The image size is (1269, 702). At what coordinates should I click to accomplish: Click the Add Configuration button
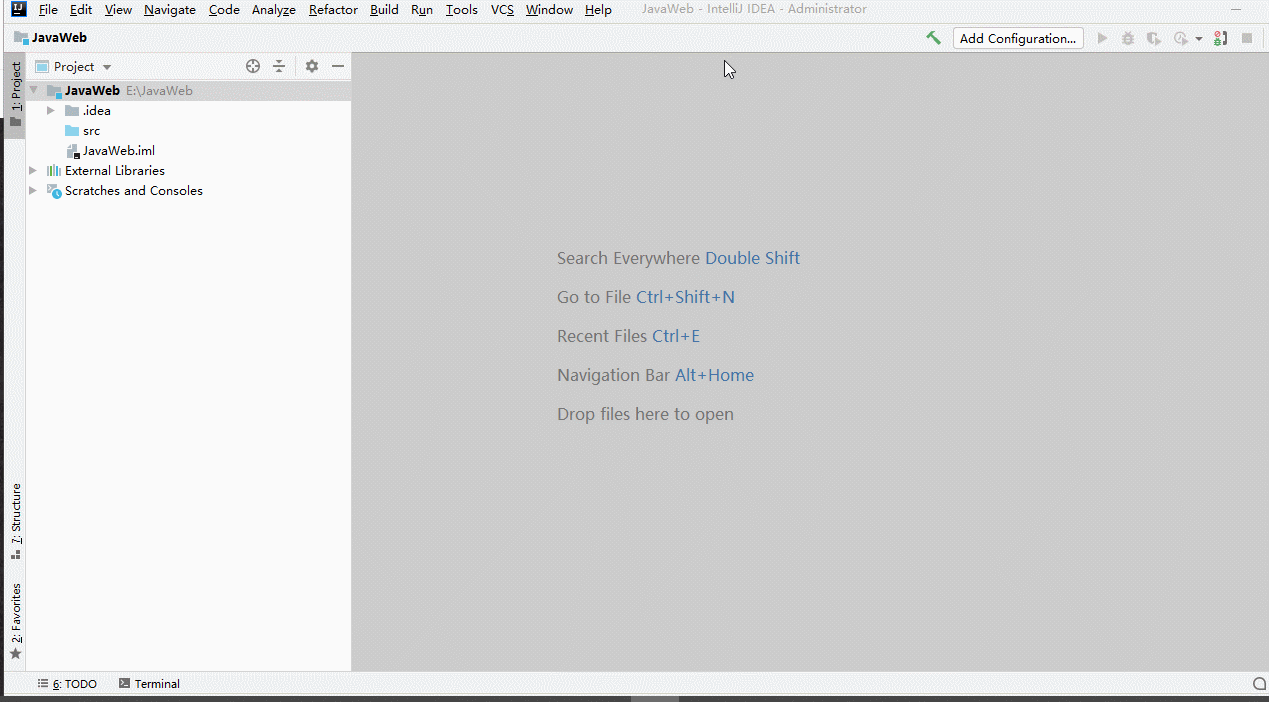tap(1018, 38)
